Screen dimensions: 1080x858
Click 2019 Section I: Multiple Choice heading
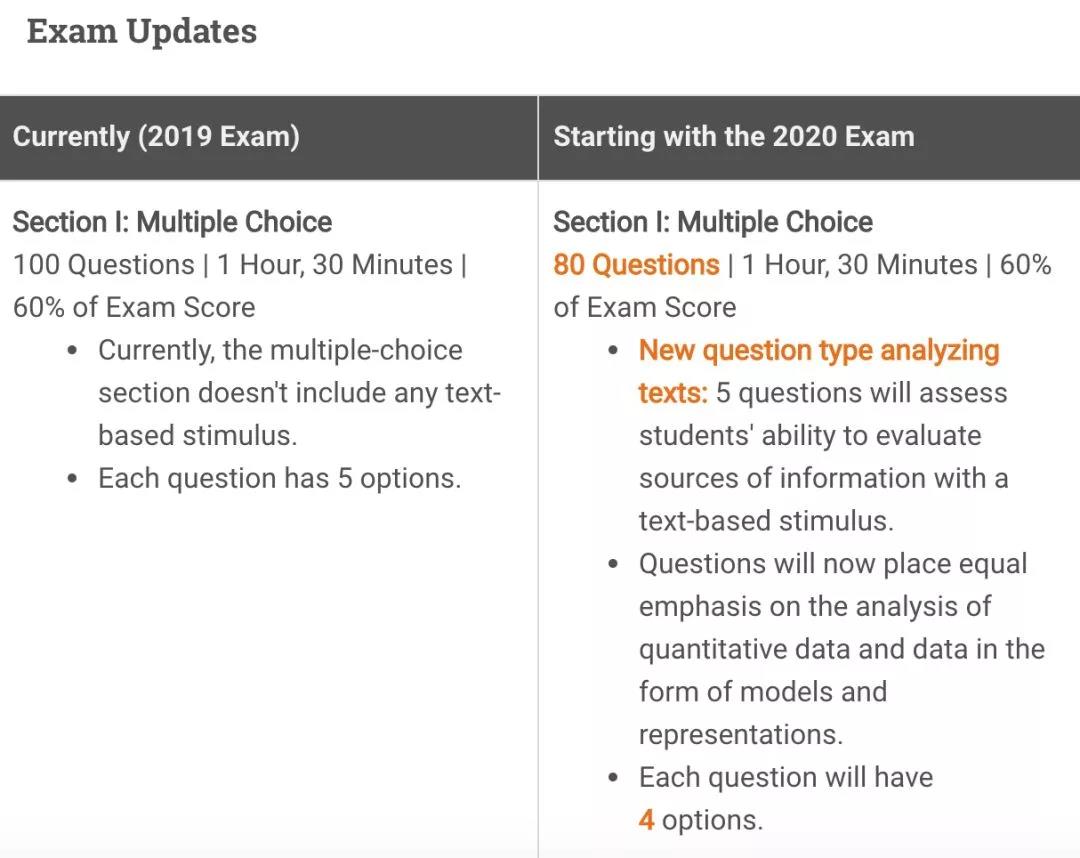pyautogui.click(x=172, y=222)
